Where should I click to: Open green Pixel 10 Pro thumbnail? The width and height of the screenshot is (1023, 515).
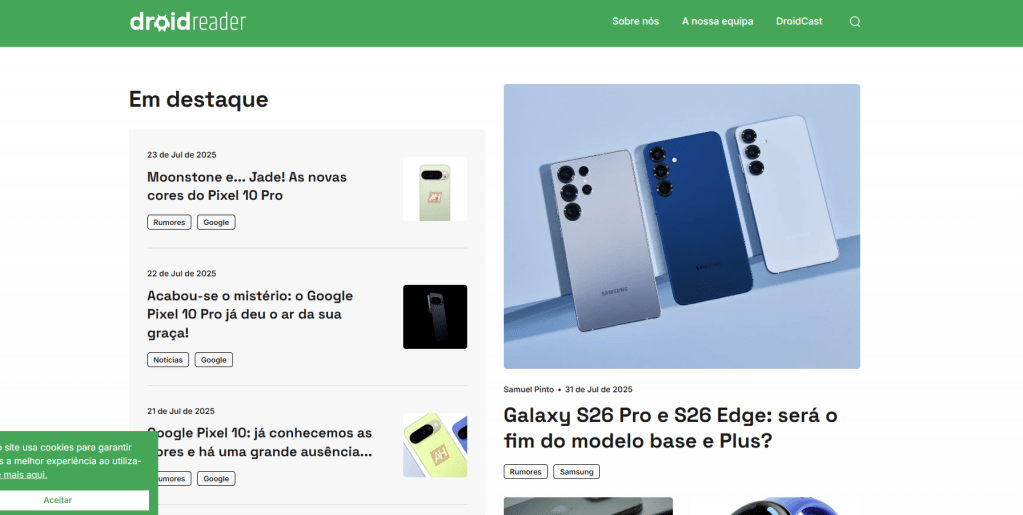tap(435, 189)
